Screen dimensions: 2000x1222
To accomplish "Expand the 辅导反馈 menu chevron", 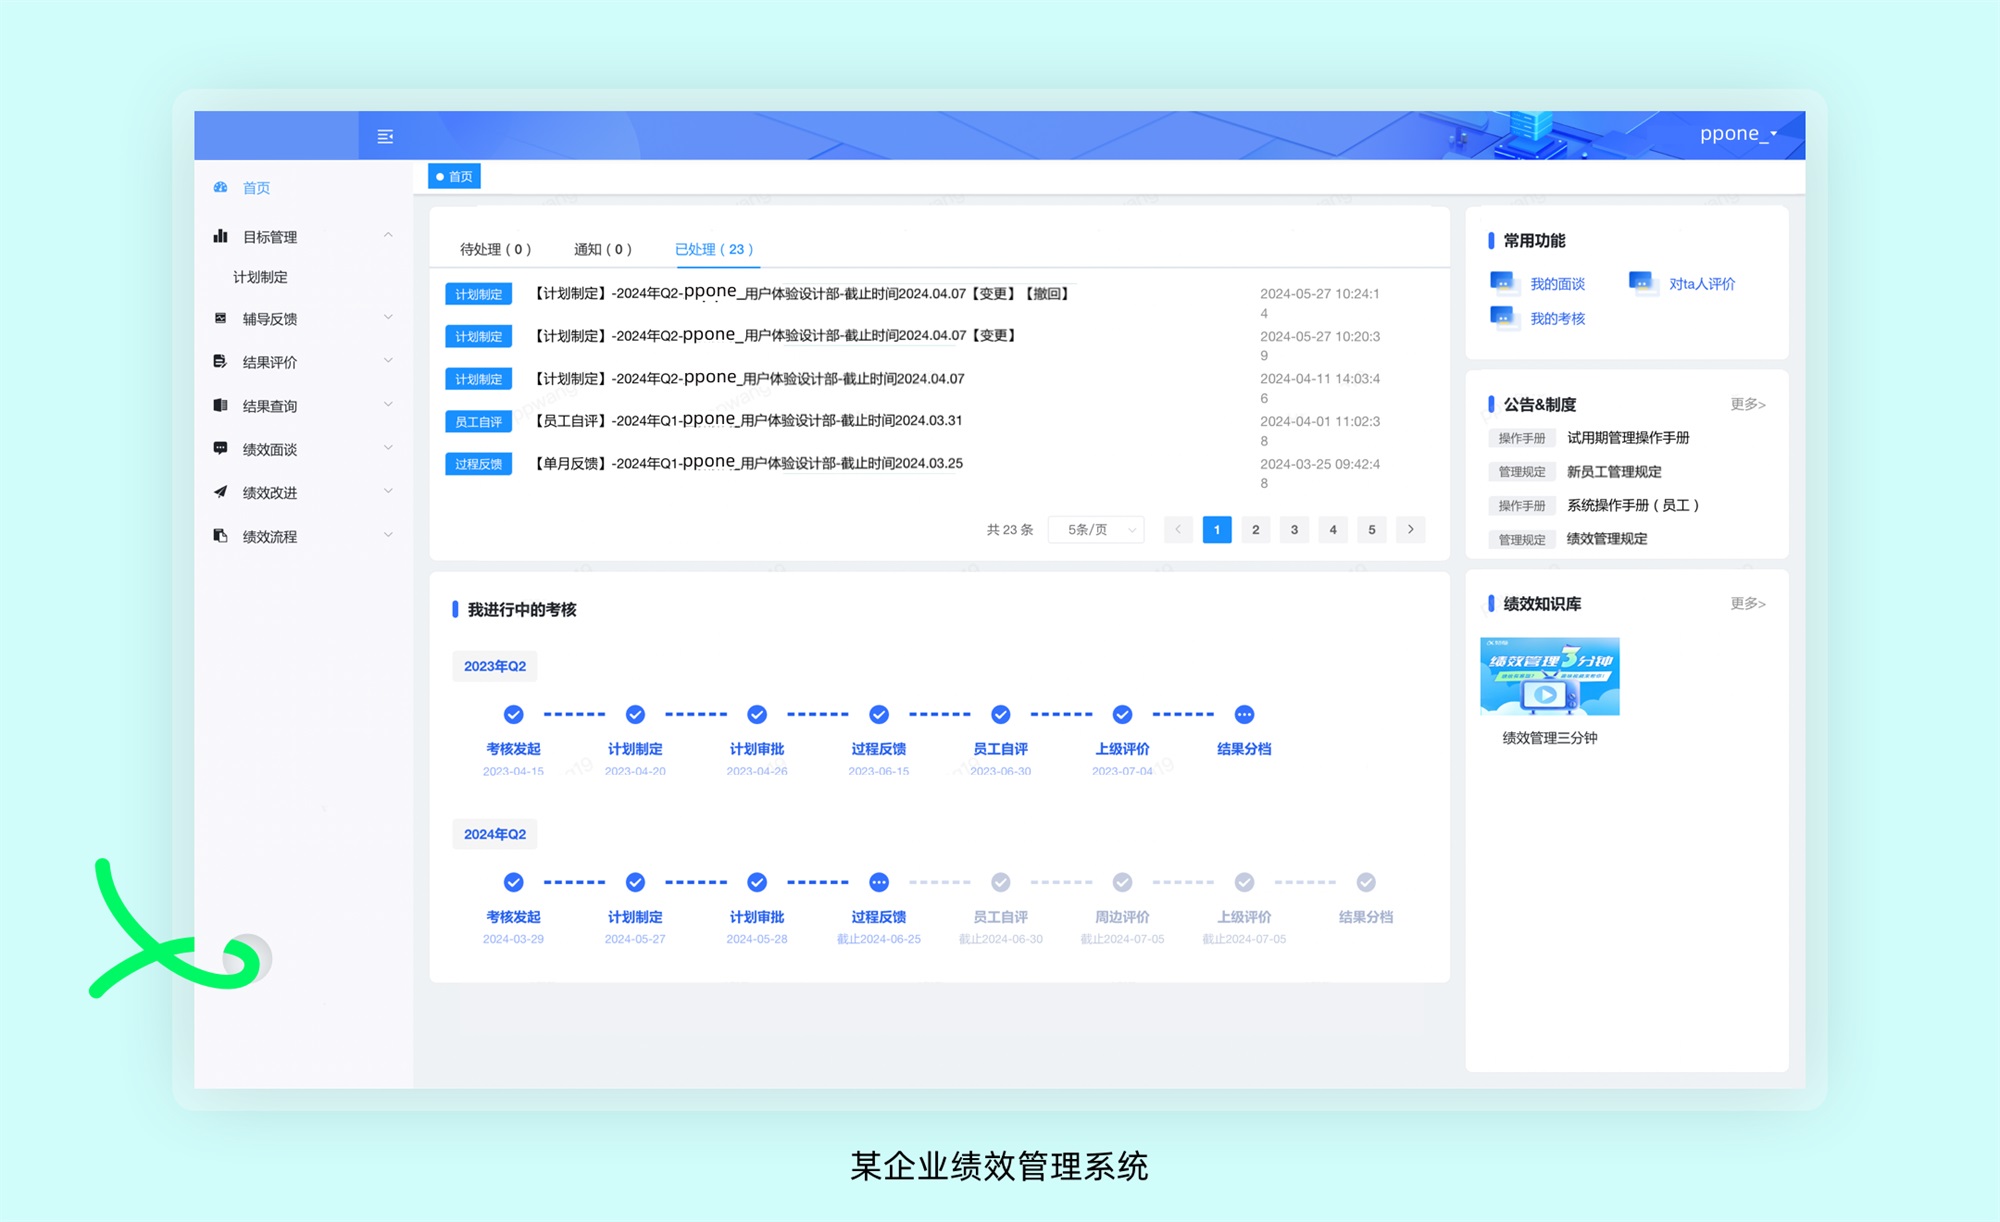I will (388, 318).
